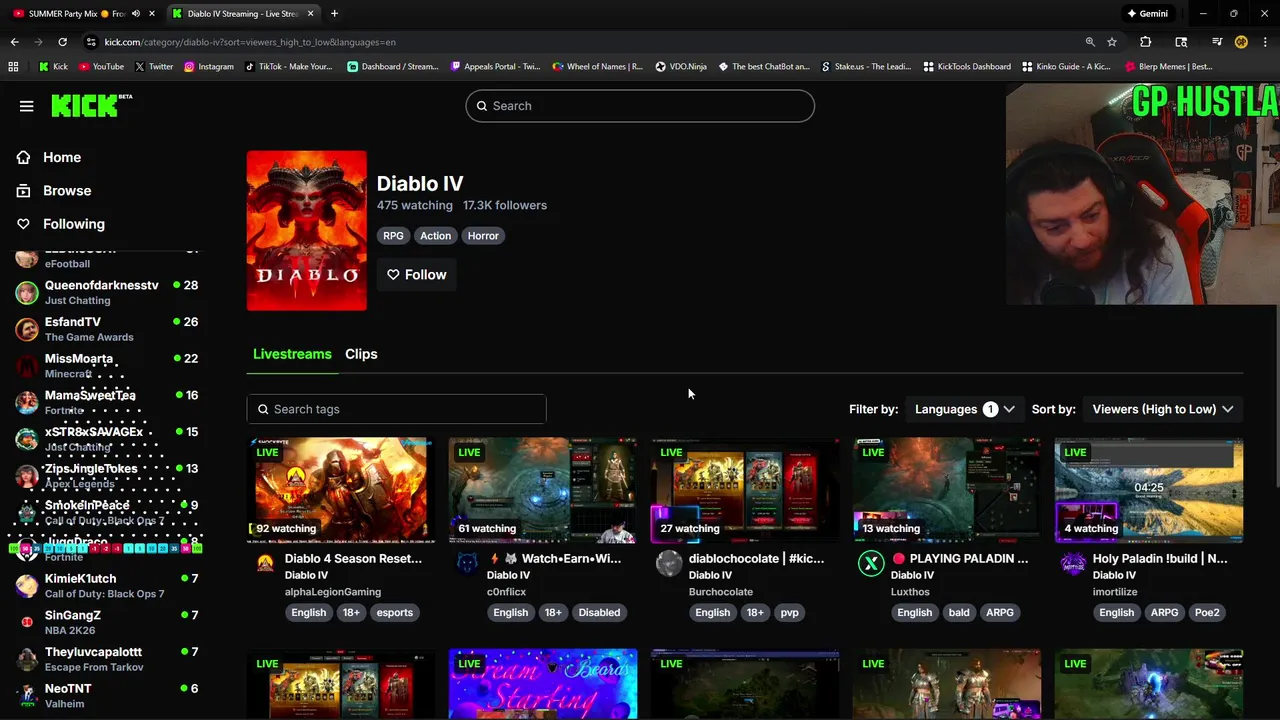Click Luxthos channel avatar
The width and height of the screenshot is (1280, 720).
coord(871,564)
